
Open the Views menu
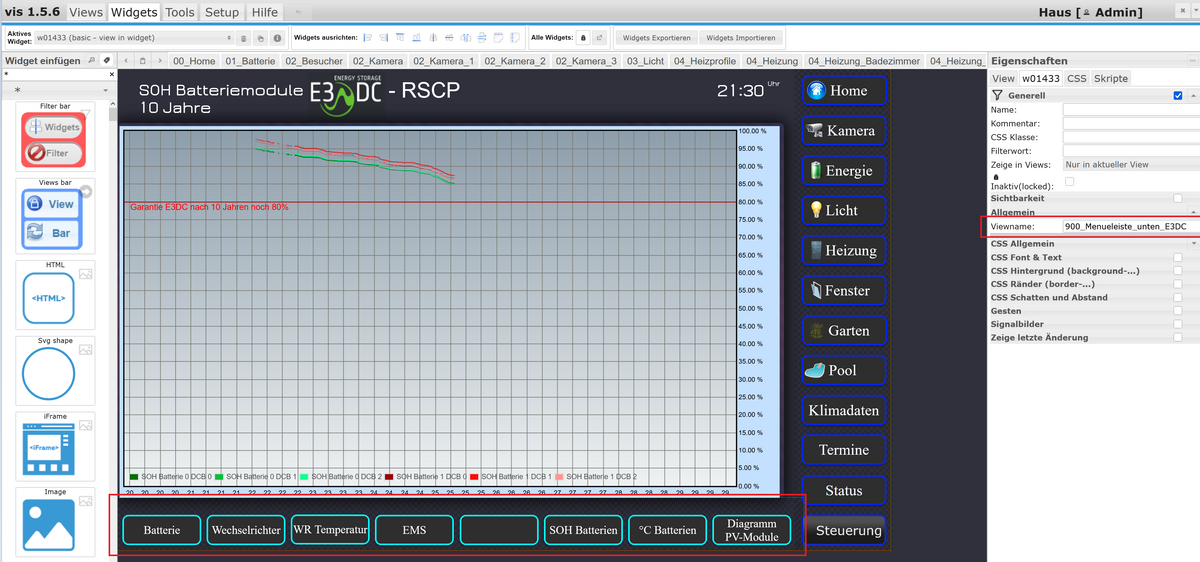coord(86,12)
